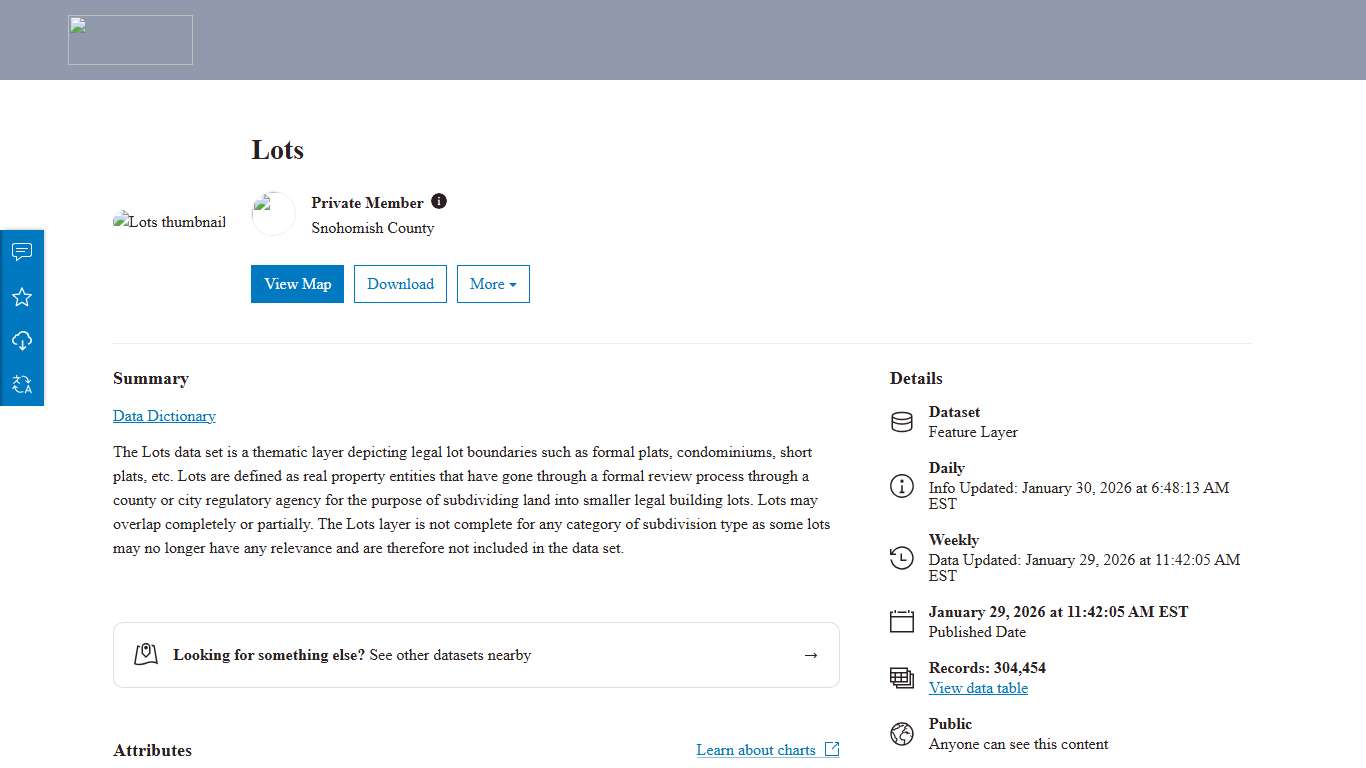Expand the Download options
Viewport: 1366px width, 768px height.
click(400, 284)
